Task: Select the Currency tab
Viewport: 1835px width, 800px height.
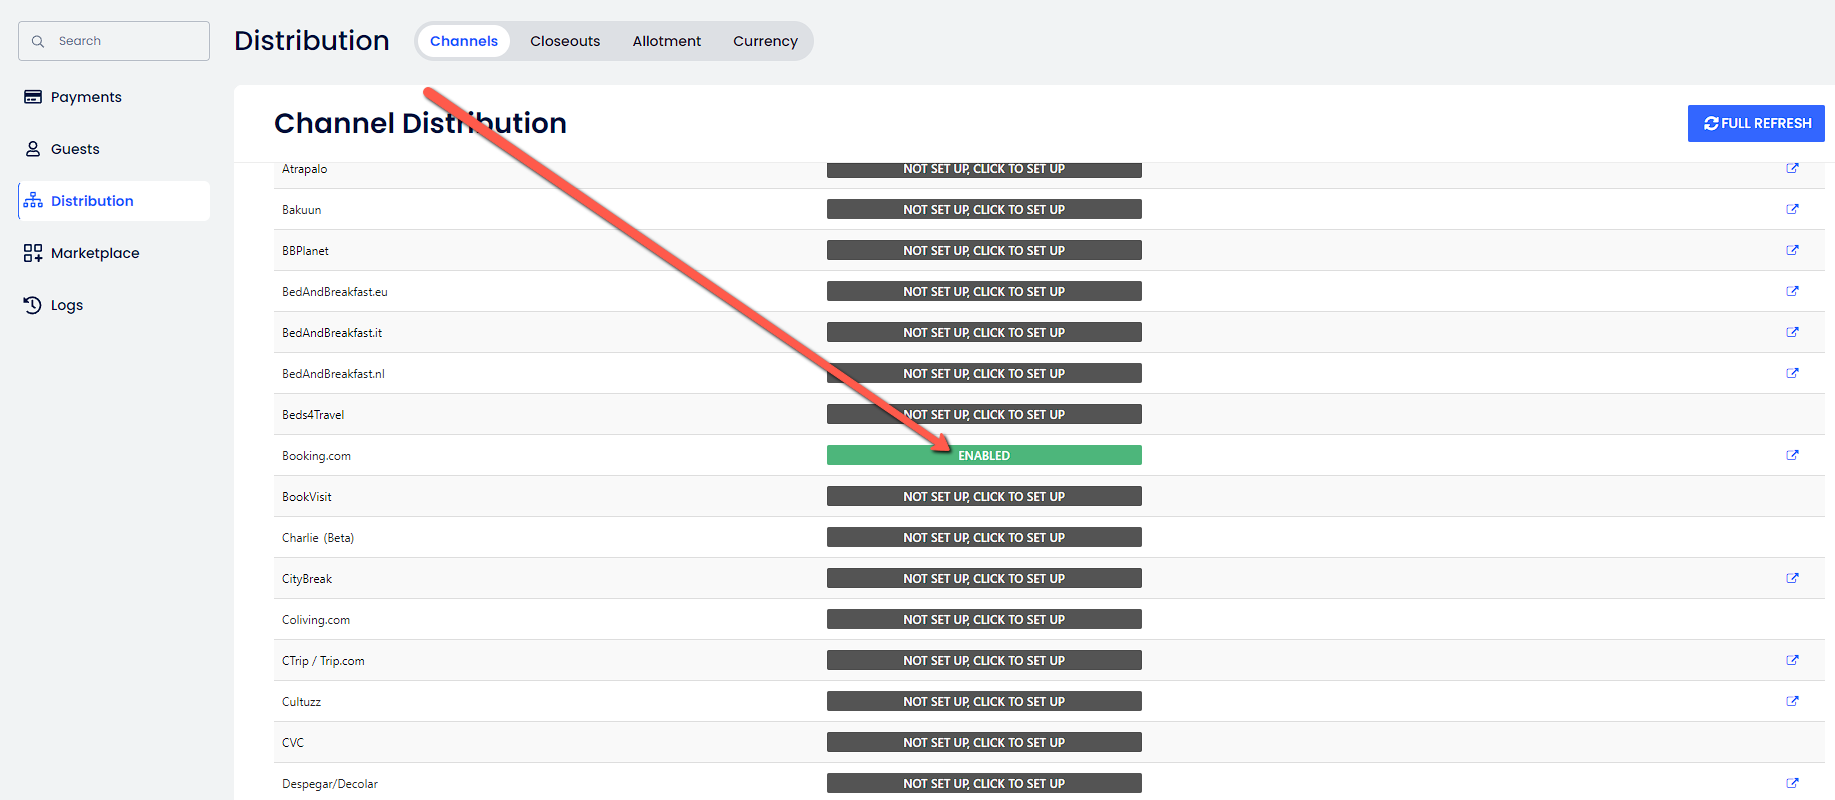Action: pyautogui.click(x=765, y=41)
